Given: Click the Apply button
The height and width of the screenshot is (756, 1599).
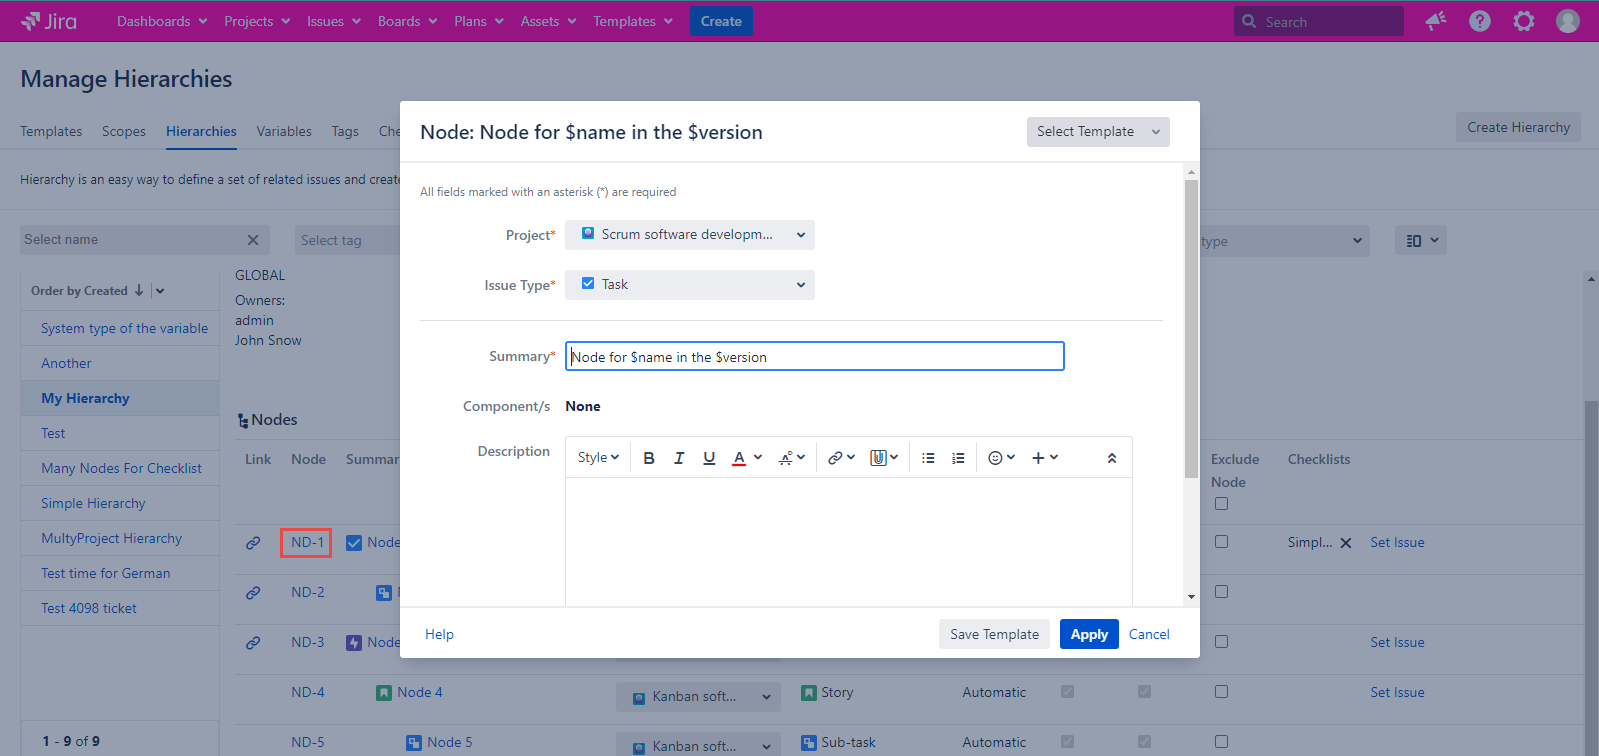Looking at the screenshot, I should pyautogui.click(x=1088, y=634).
